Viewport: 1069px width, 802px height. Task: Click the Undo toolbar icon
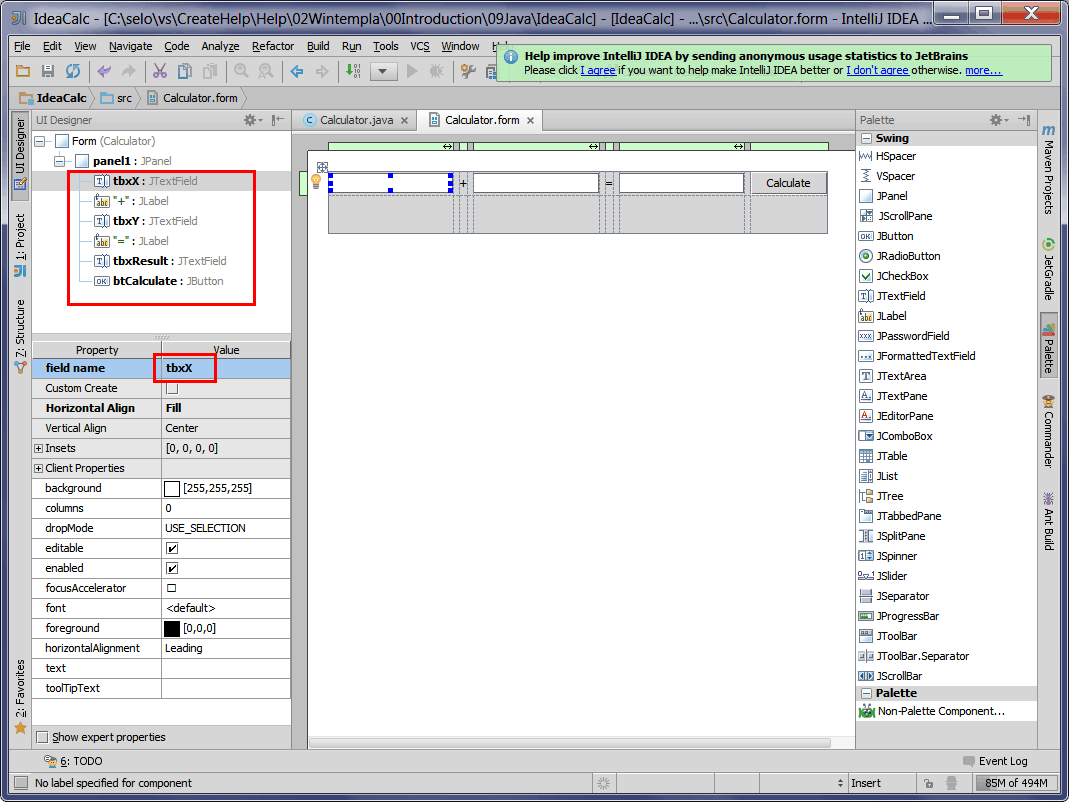coord(104,71)
